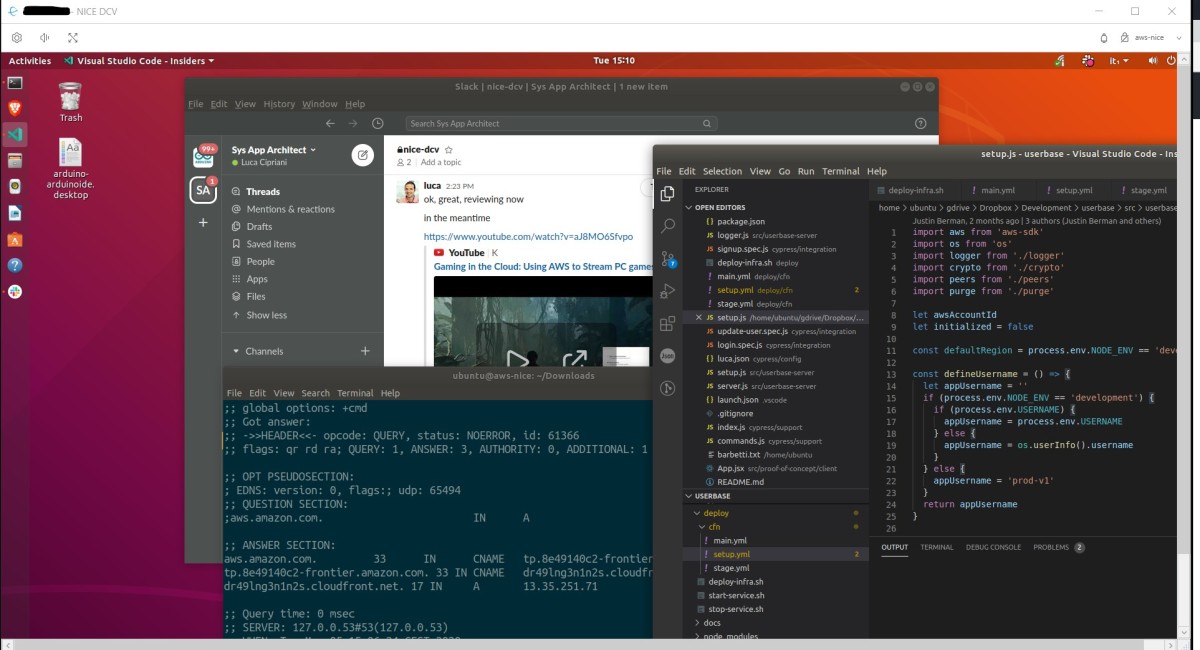The height and width of the screenshot is (650, 1200).
Task: Open the Terminal menu in VS Code
Action: 840,171
